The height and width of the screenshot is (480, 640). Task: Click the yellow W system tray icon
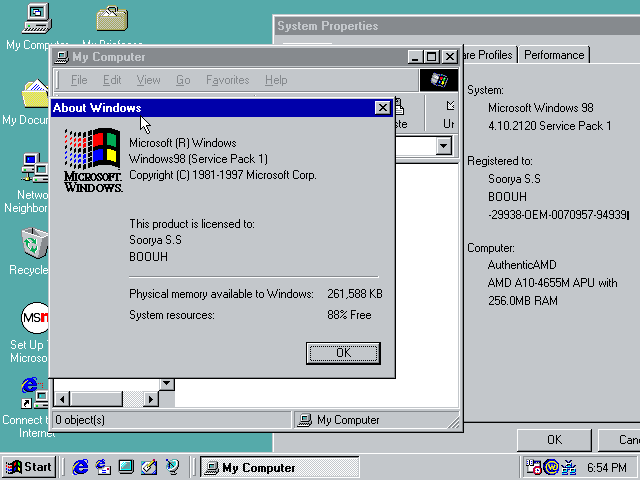[x=551, y=467]
